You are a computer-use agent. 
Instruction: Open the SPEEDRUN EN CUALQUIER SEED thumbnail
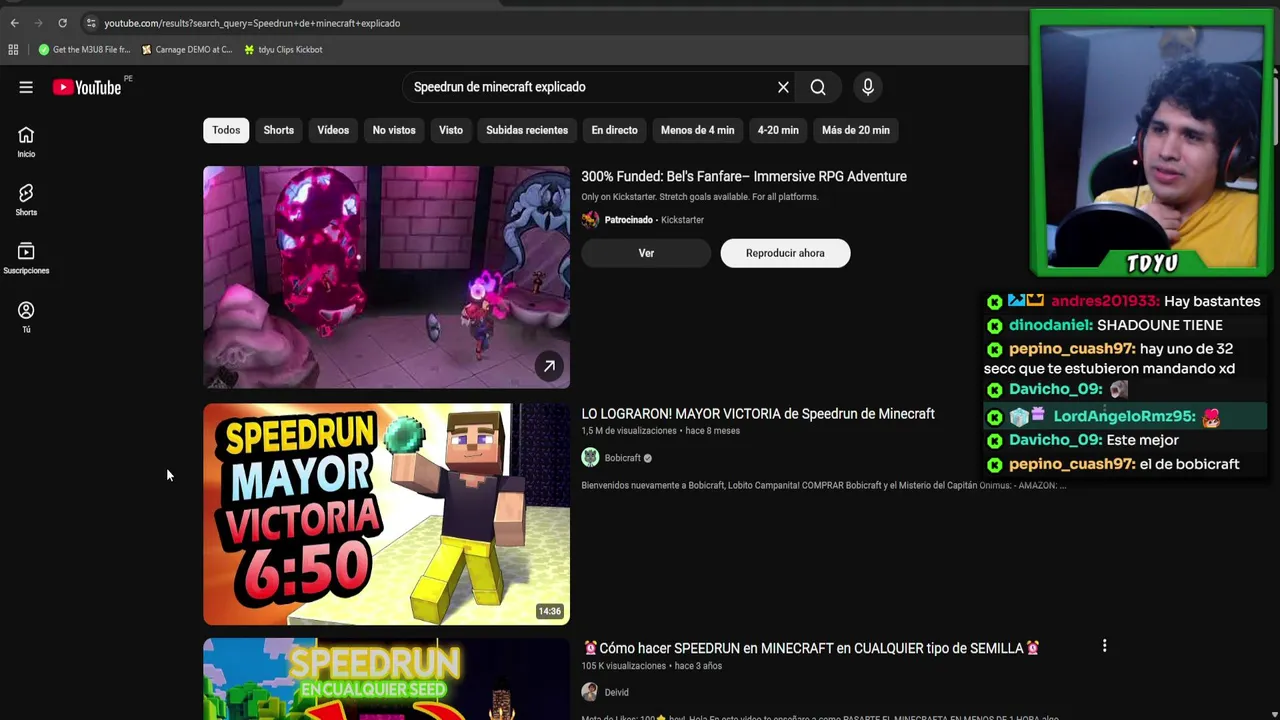pos(386,679)
